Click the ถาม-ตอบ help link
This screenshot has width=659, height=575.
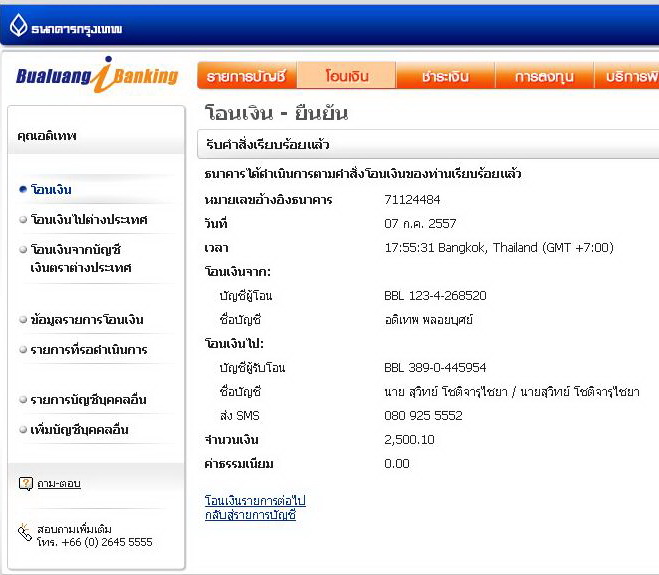coord(59,483)
